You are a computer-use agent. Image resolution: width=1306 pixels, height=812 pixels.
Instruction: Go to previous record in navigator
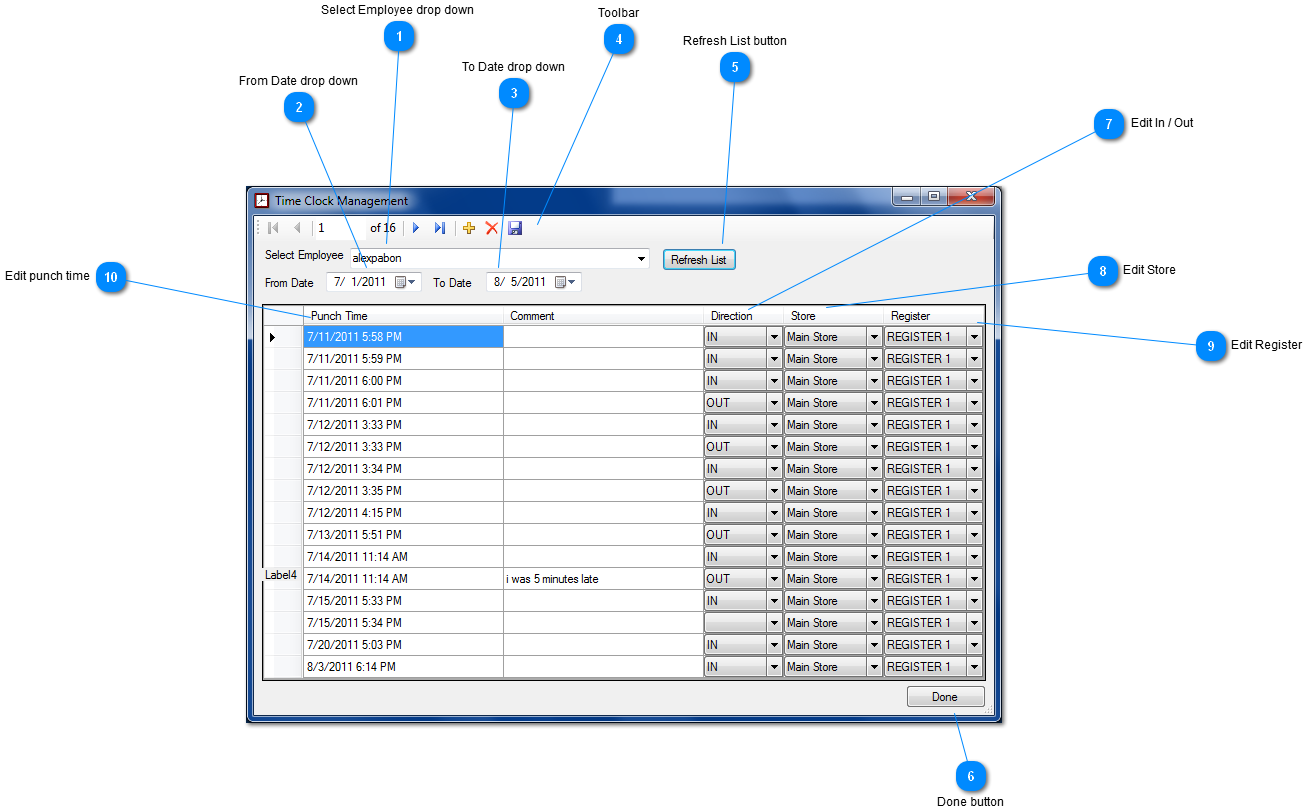[x=297, y=228]
